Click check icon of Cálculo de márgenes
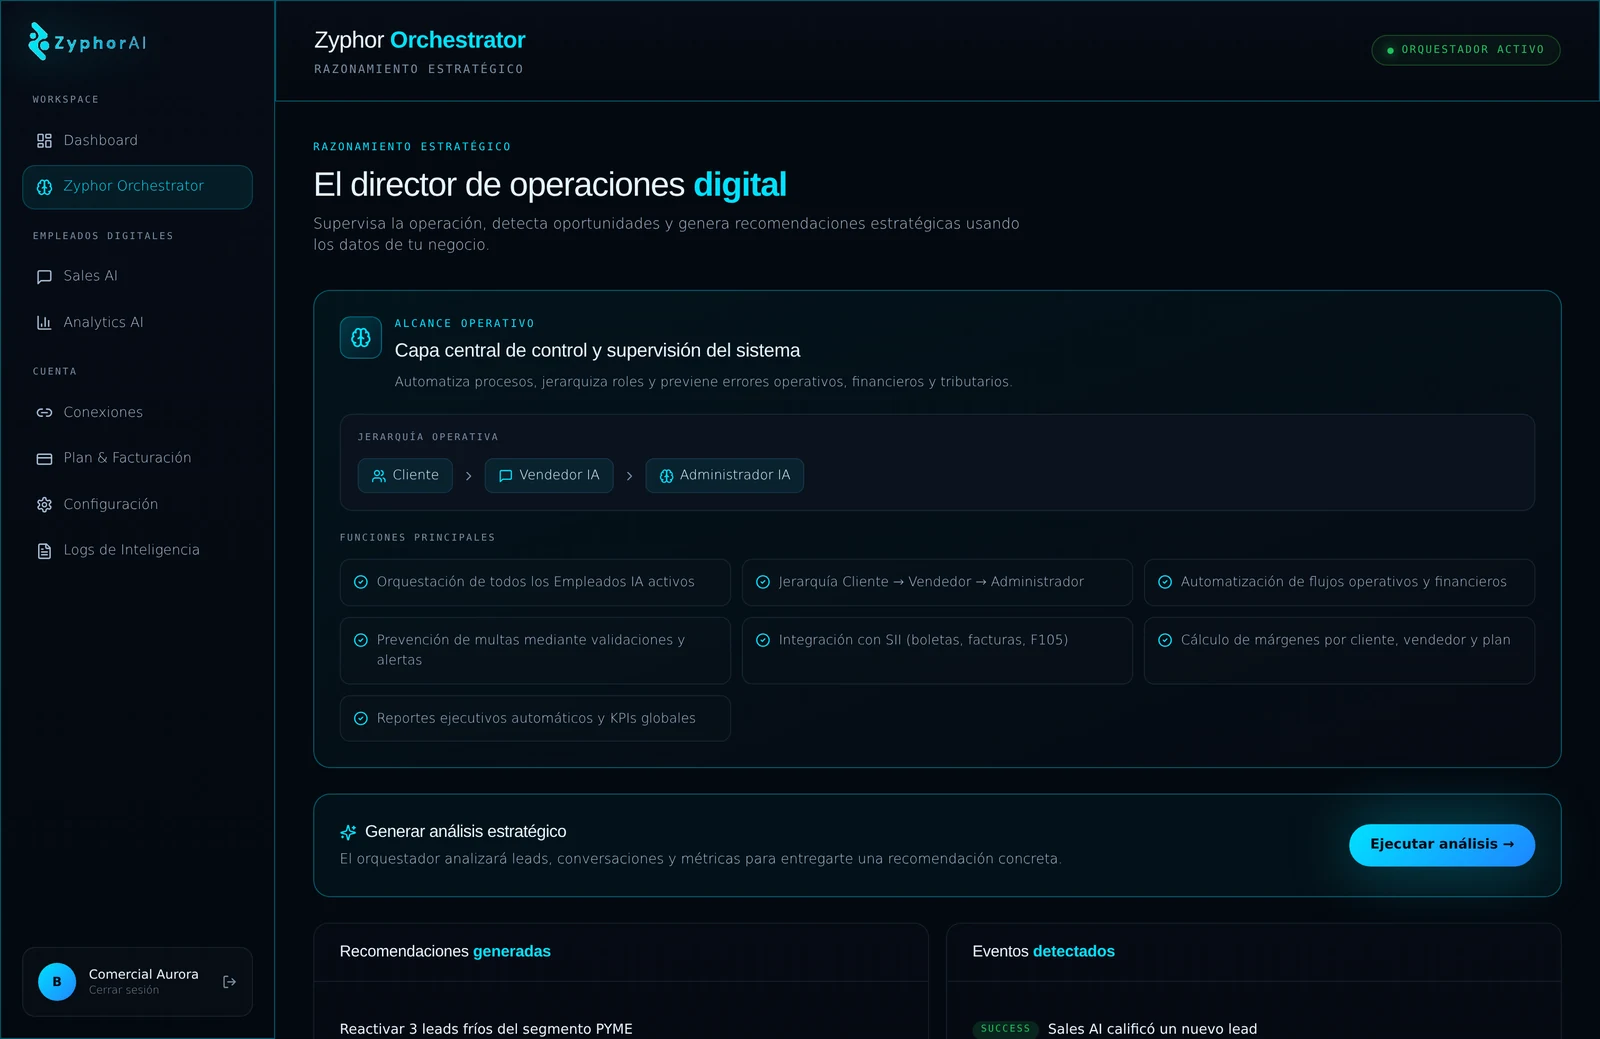Image resolution: width=1600 pixels, height=1039 pixels. tap(1165, 640)
